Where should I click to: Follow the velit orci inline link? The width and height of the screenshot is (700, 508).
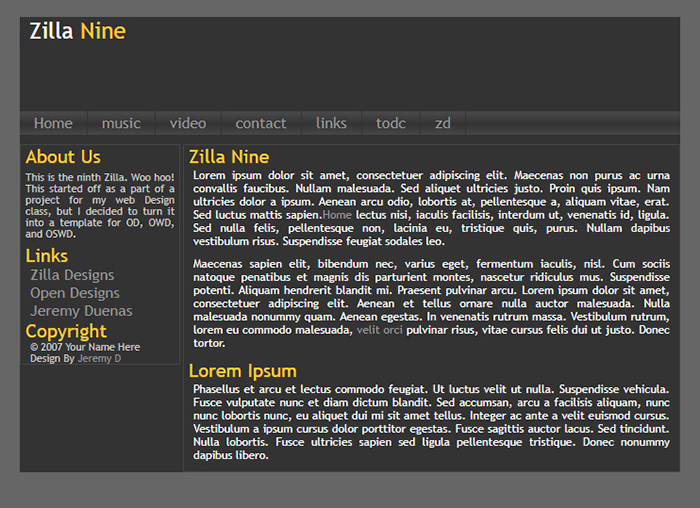point(379,330)
